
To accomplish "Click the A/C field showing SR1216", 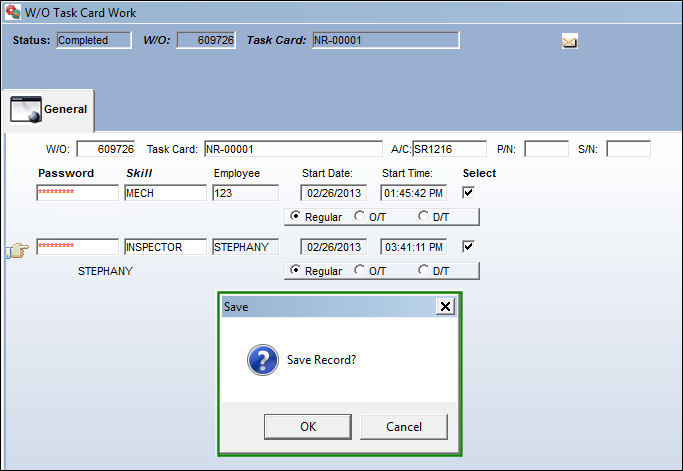I will point(449,149).
